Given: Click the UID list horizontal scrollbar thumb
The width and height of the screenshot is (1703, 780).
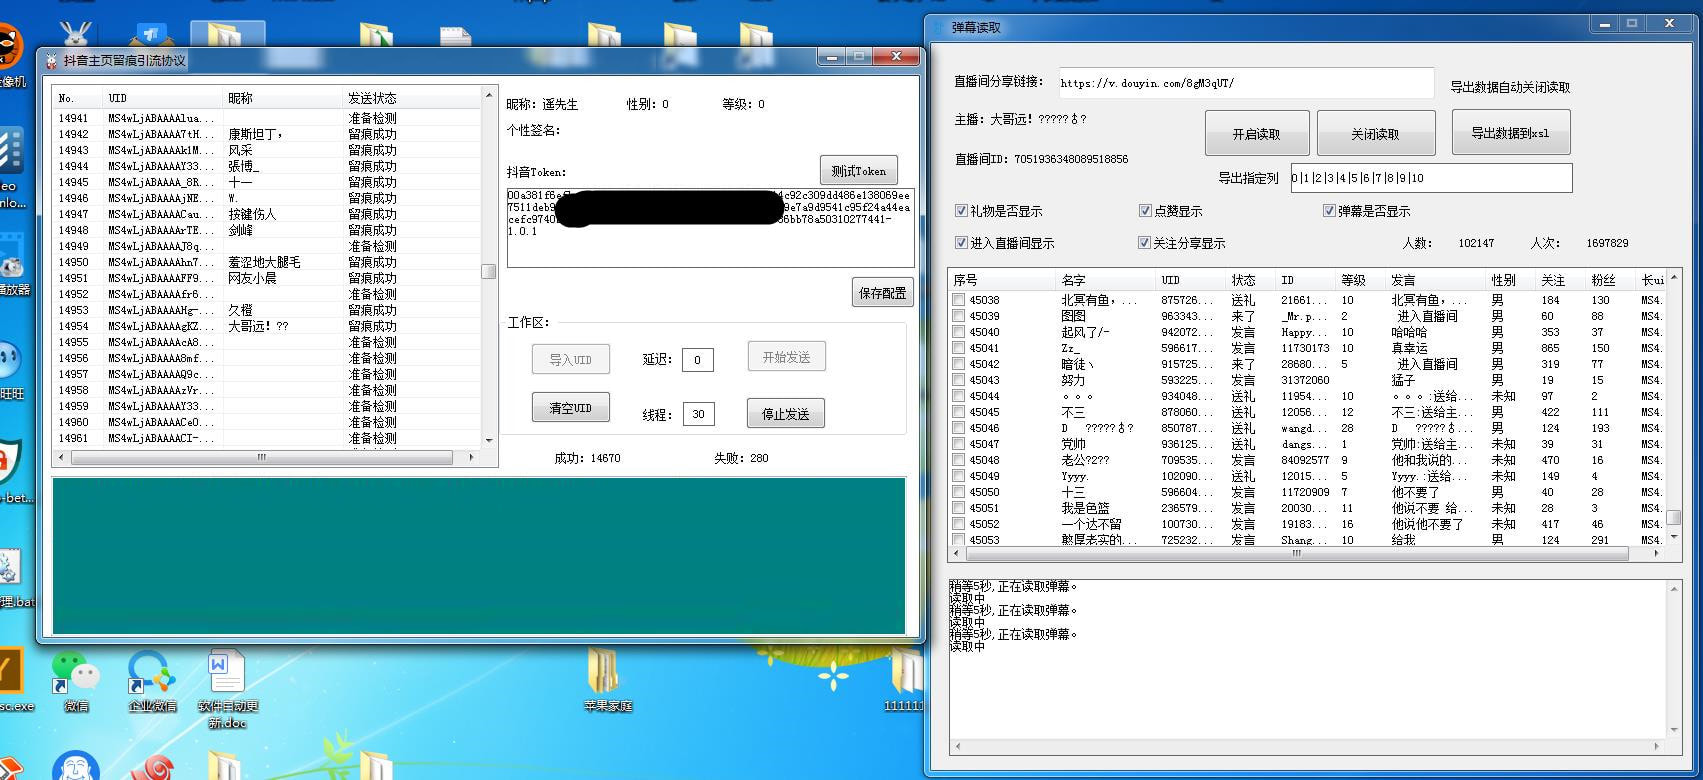Looking at the screenshot, I should tap(261, 457).
